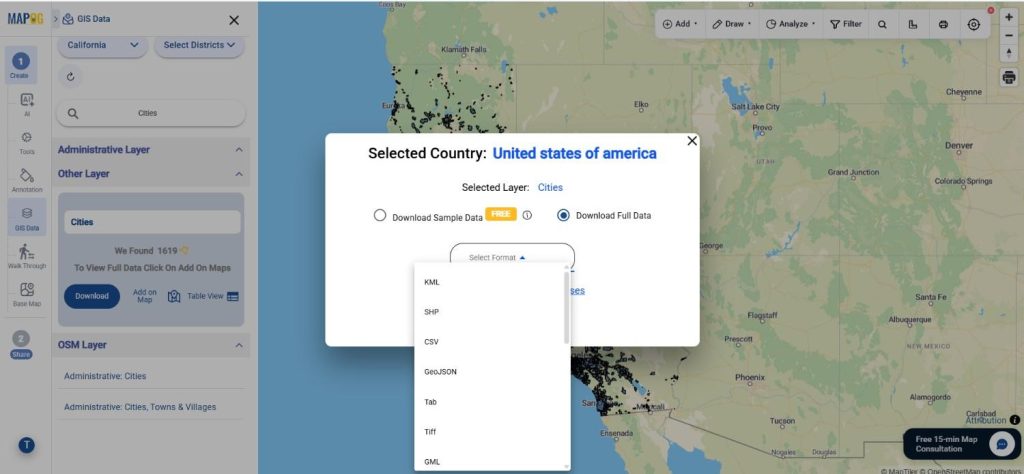Expand the sidebar panel arrow beside logo
The height and width of the screenshot is (474, 1024).
(x=56, y=19)
